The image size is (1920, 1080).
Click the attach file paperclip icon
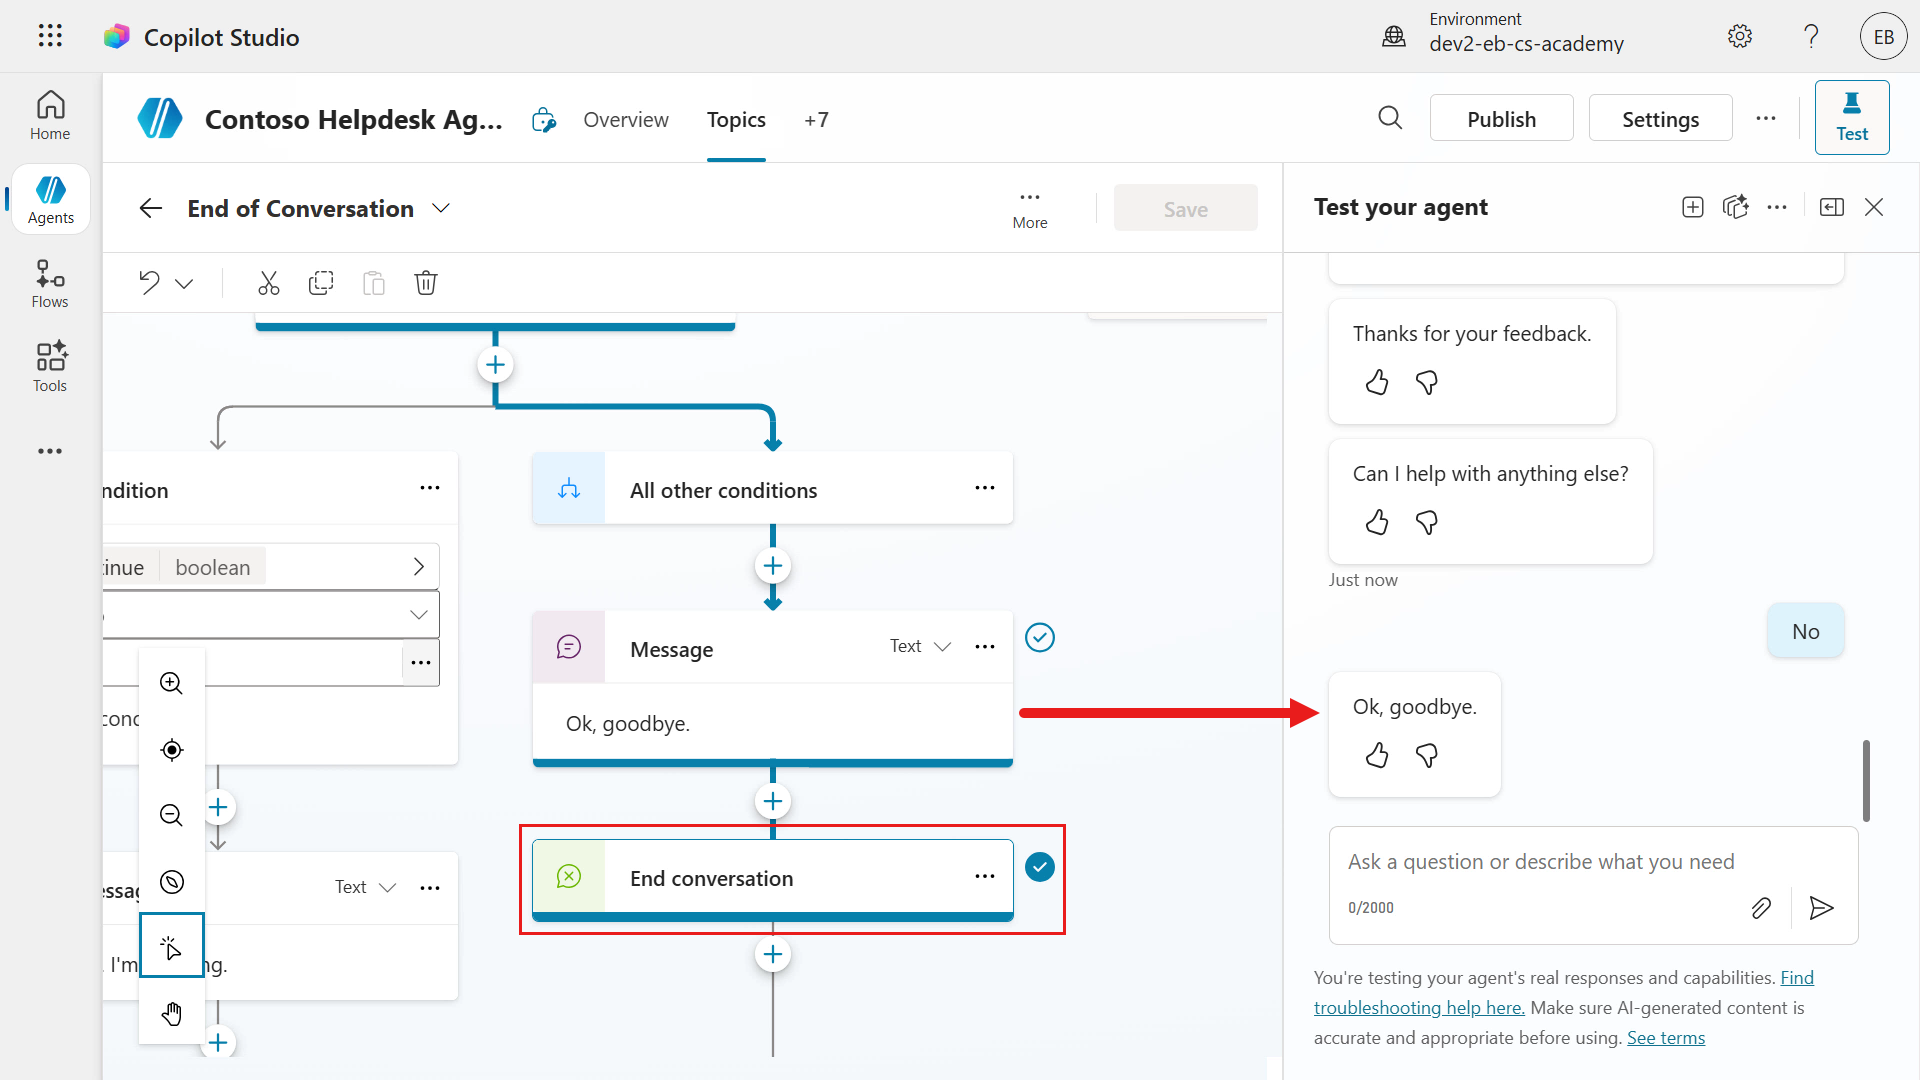coord(1761,908)
